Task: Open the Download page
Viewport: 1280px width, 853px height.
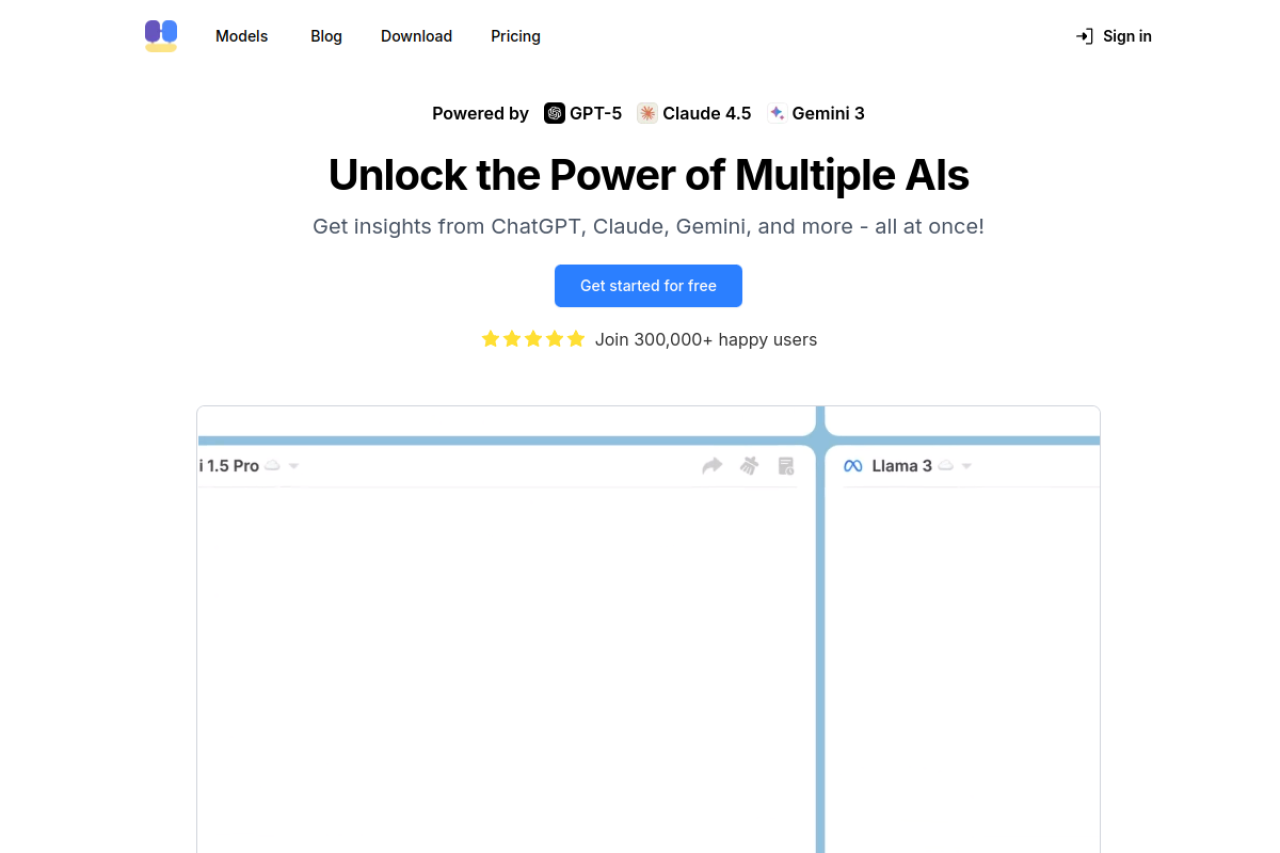Action: tap(416, 36)
